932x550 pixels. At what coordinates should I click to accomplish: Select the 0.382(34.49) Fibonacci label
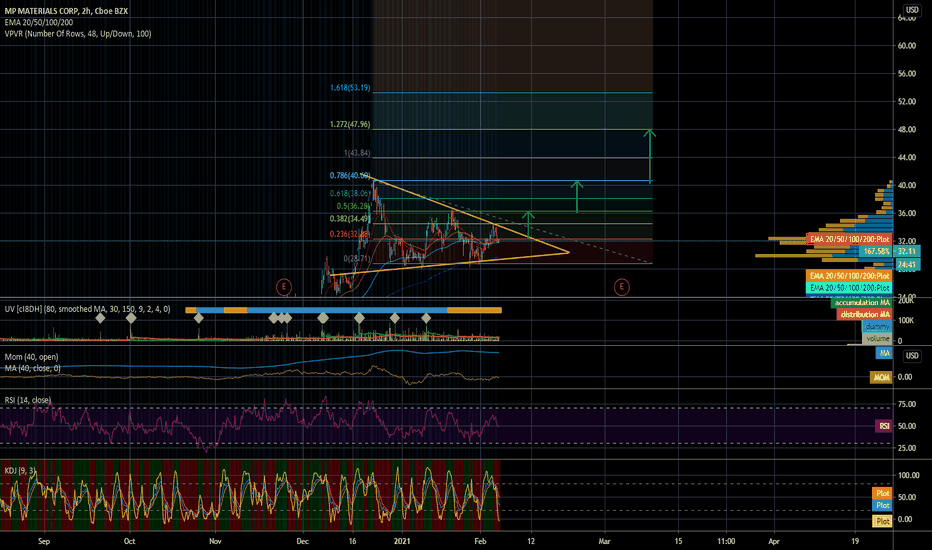pyautogui.click(x=350, y=219)
